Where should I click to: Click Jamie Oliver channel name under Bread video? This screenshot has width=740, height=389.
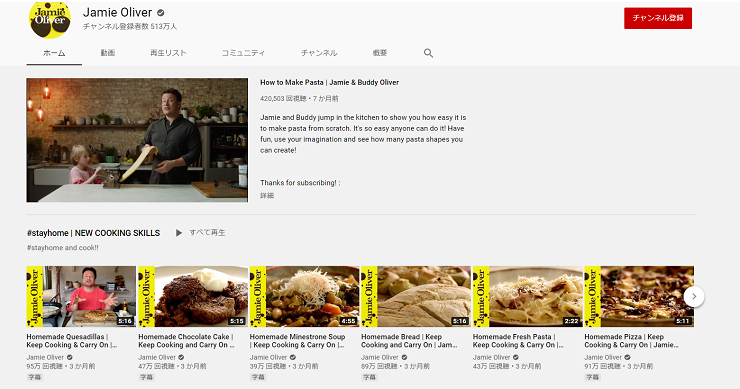coord(379,357)
